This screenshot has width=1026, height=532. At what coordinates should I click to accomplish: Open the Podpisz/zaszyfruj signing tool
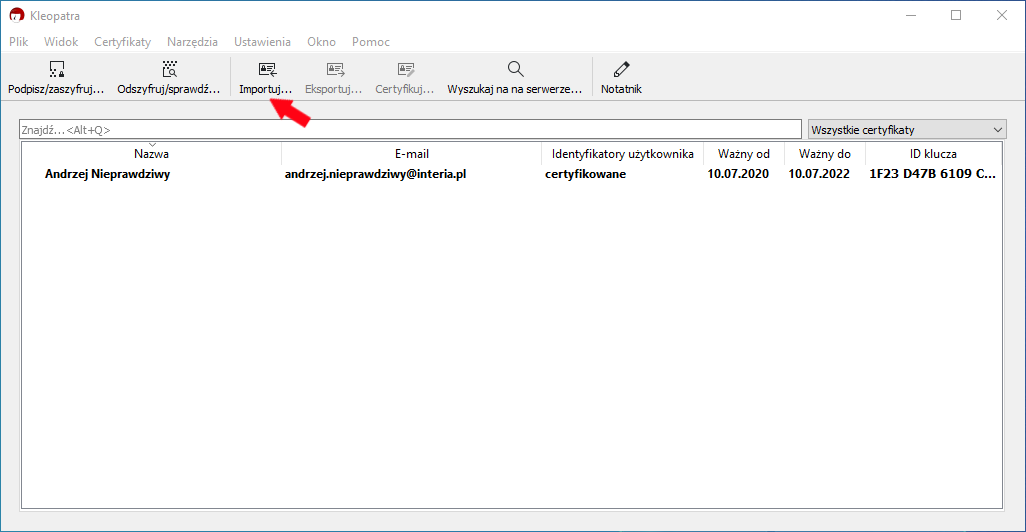pos(56,77)
